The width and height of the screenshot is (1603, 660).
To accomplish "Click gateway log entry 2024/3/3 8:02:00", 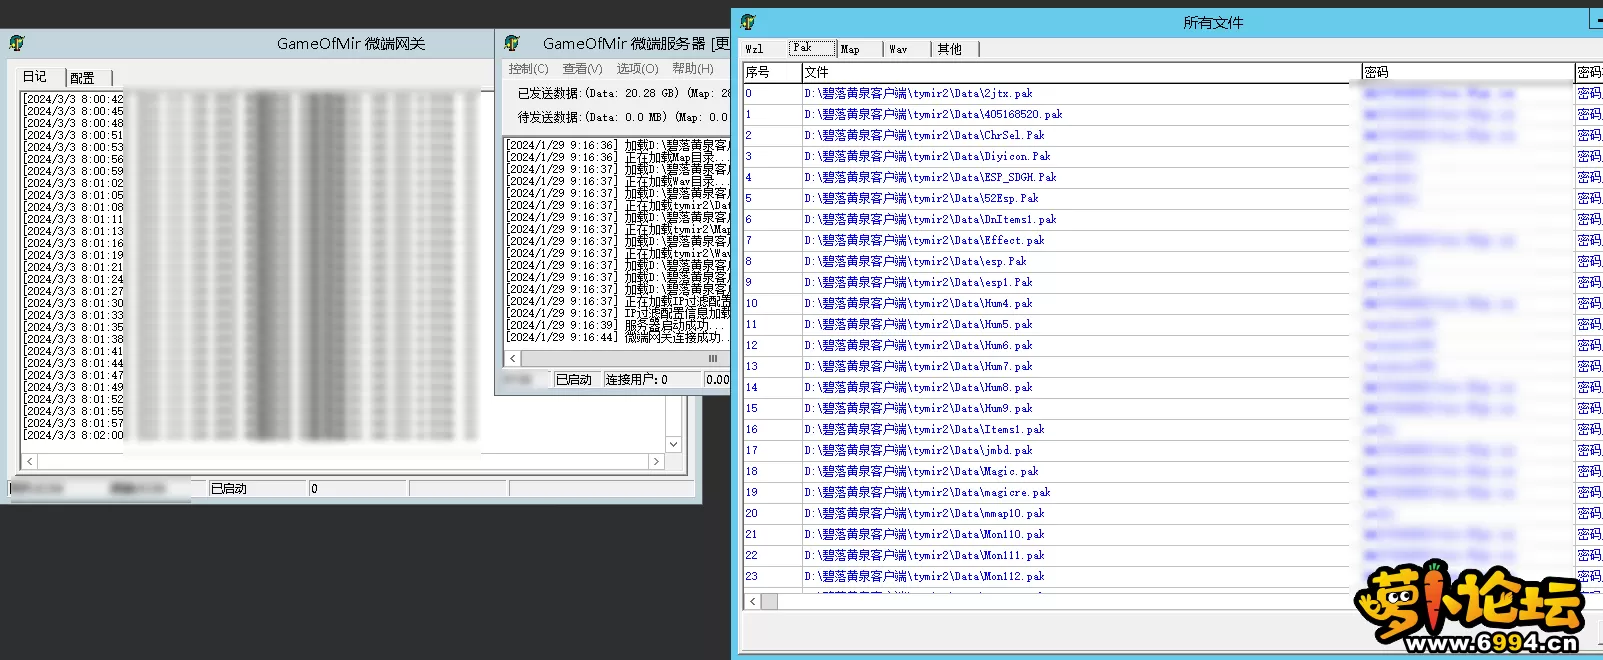I will [x=75, y=435].
